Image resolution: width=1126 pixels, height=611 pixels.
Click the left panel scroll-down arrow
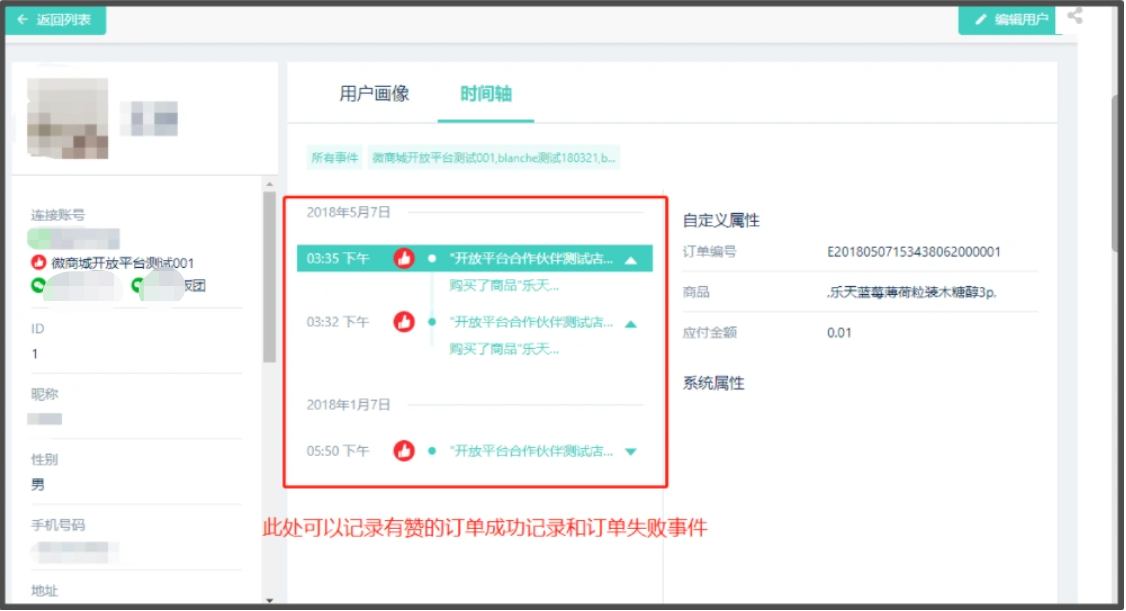pos(269,600)
